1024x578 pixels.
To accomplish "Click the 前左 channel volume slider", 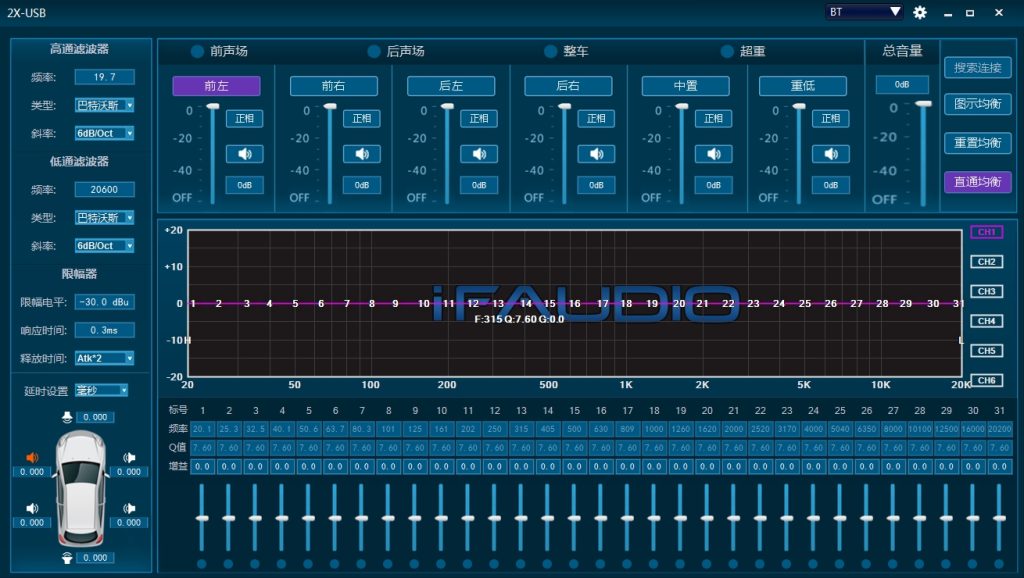I will (x=213, y=154).
